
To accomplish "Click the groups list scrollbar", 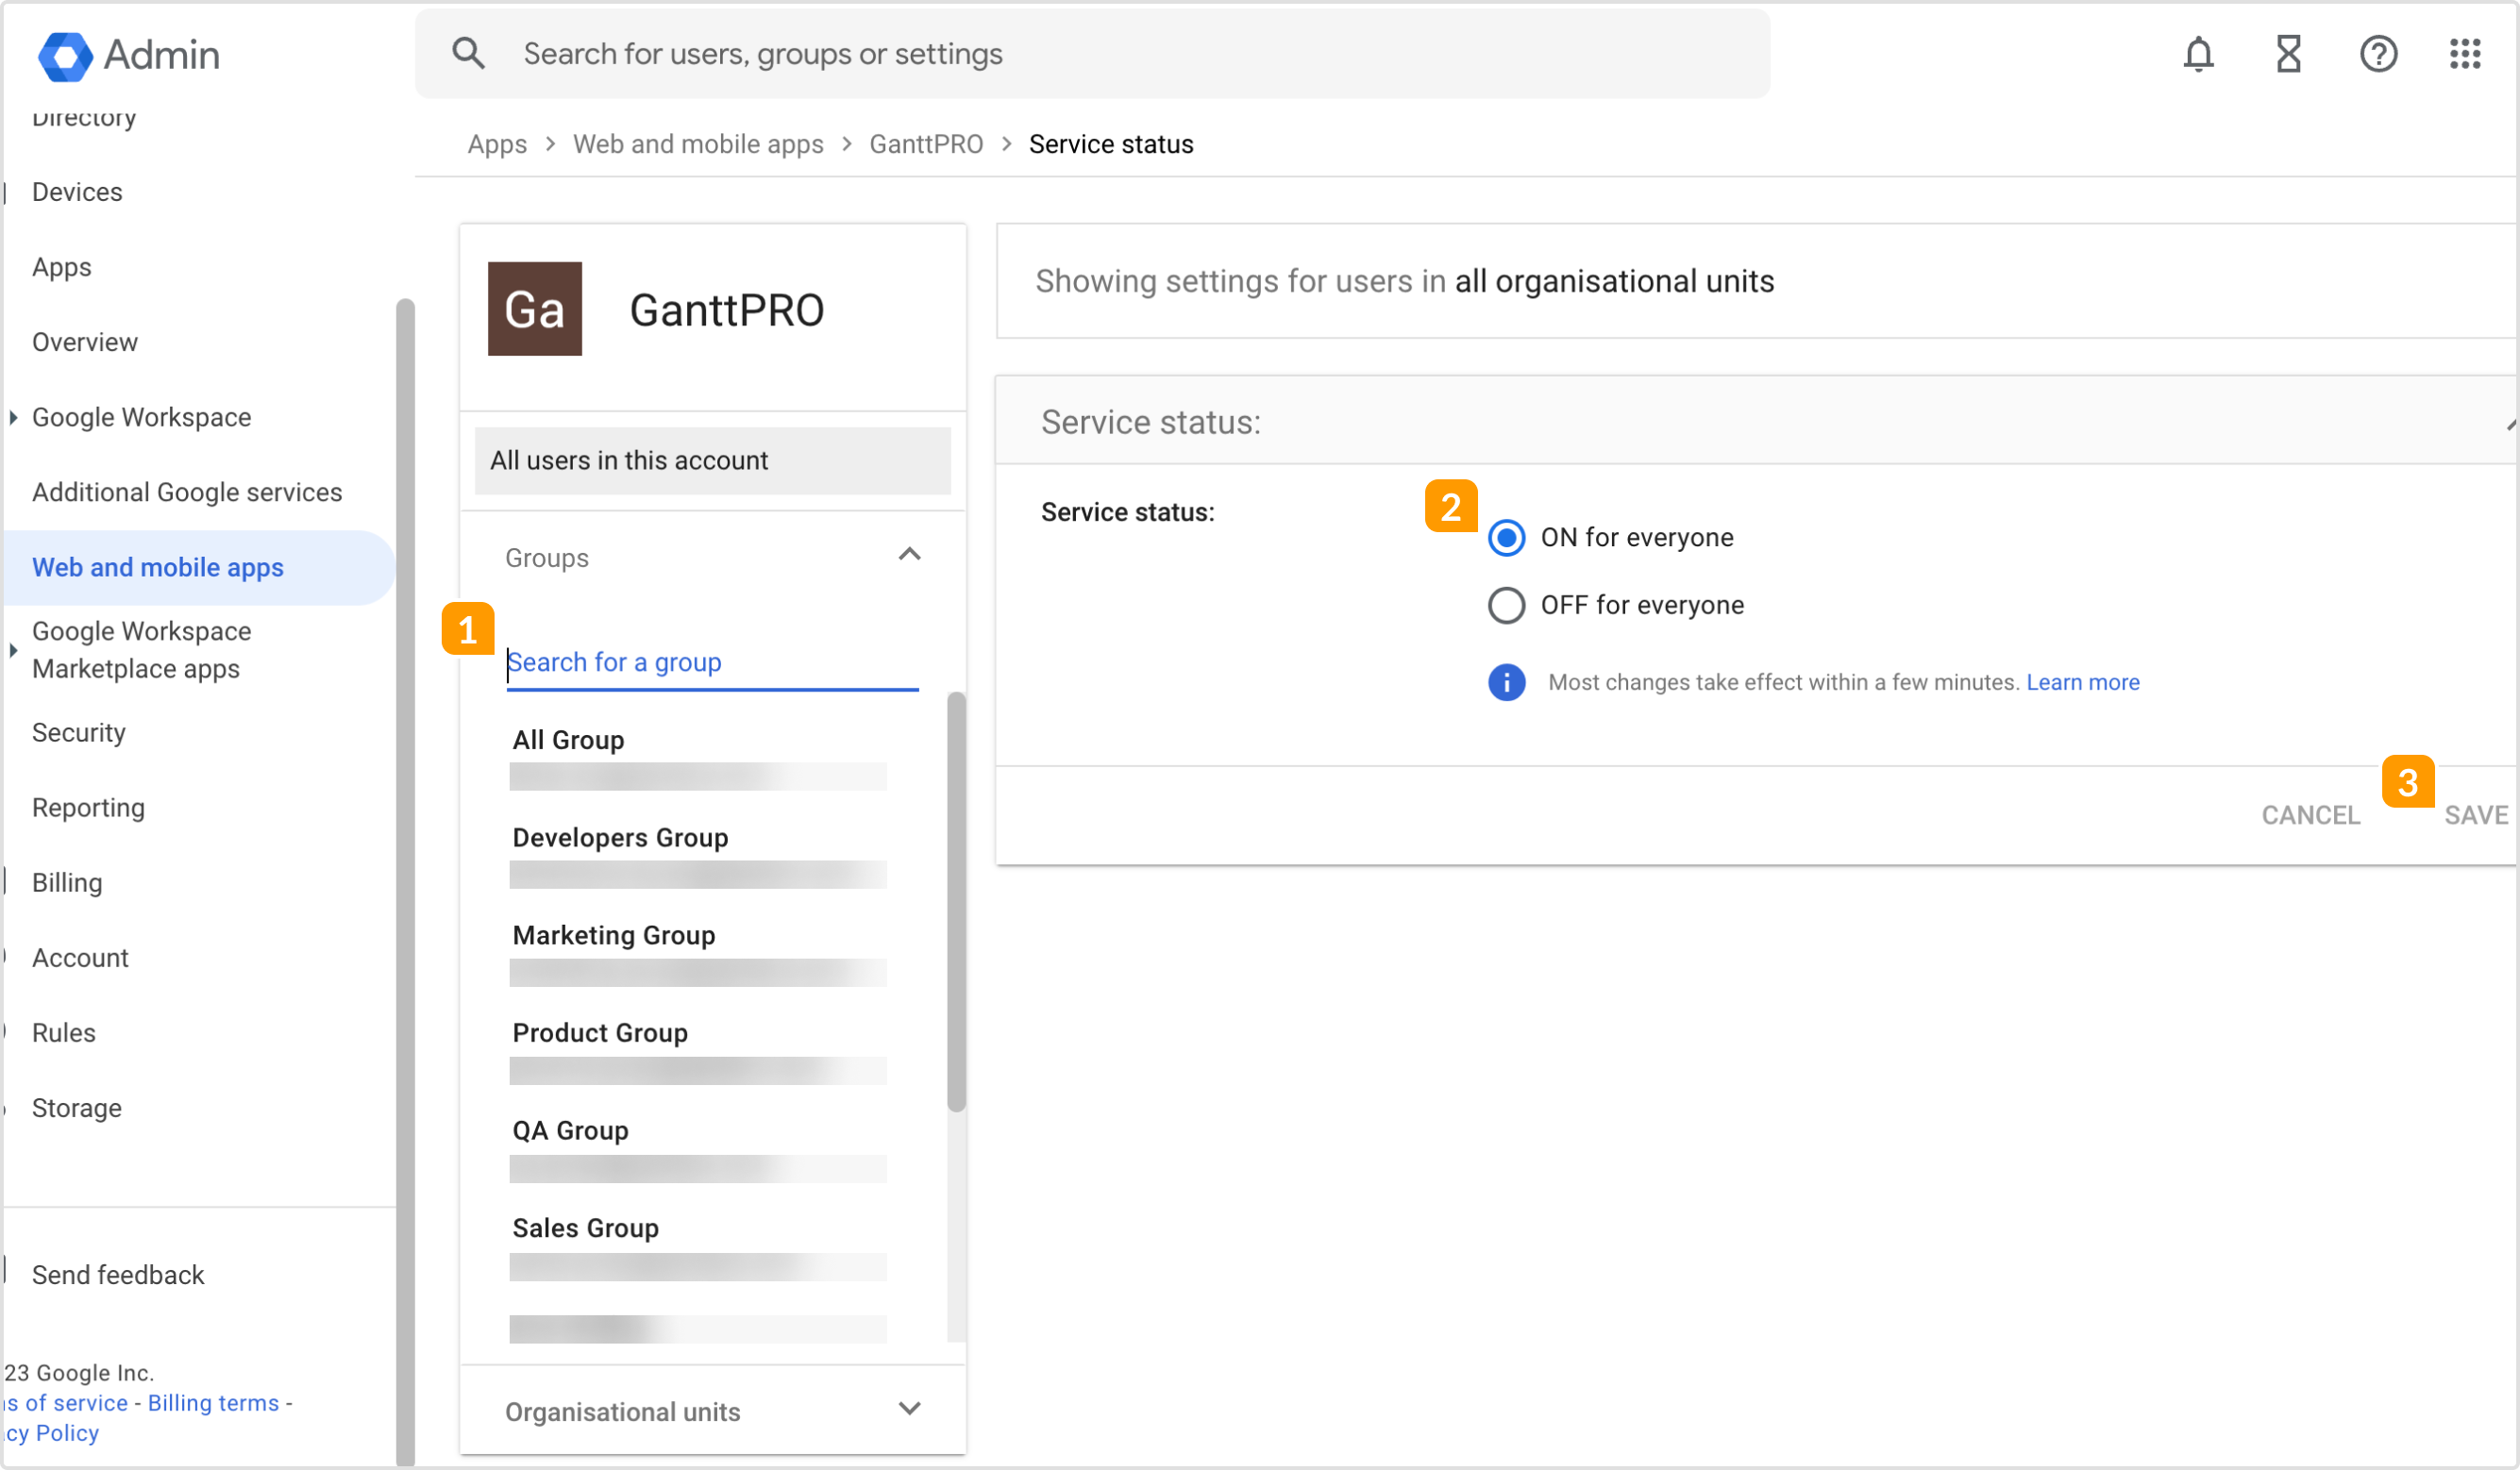I will [956, 901].
